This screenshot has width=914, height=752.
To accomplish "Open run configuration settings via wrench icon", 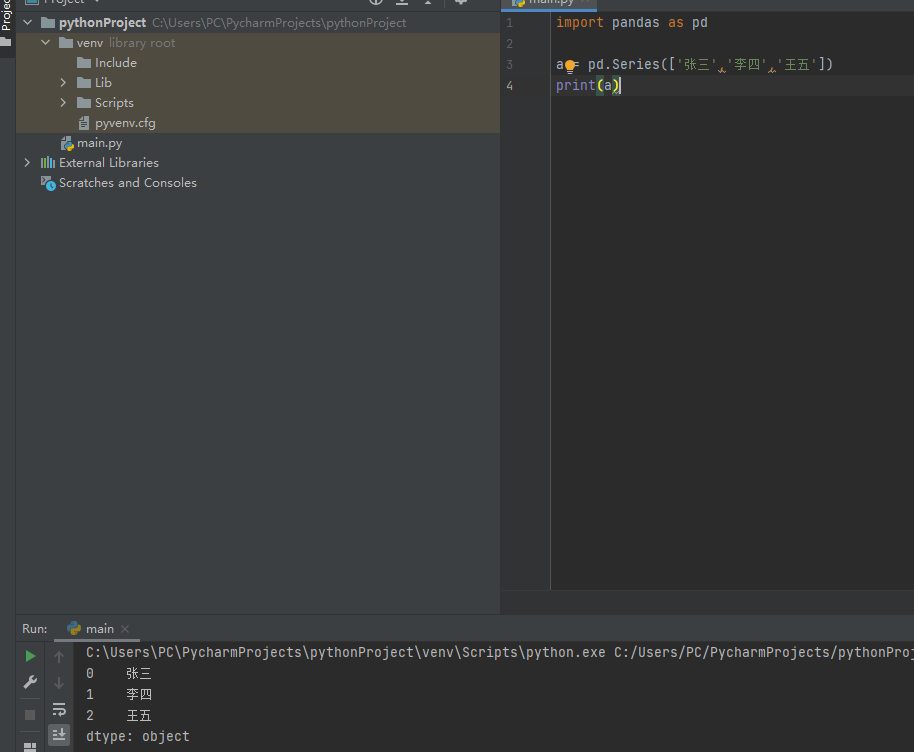I will [29, 683].
